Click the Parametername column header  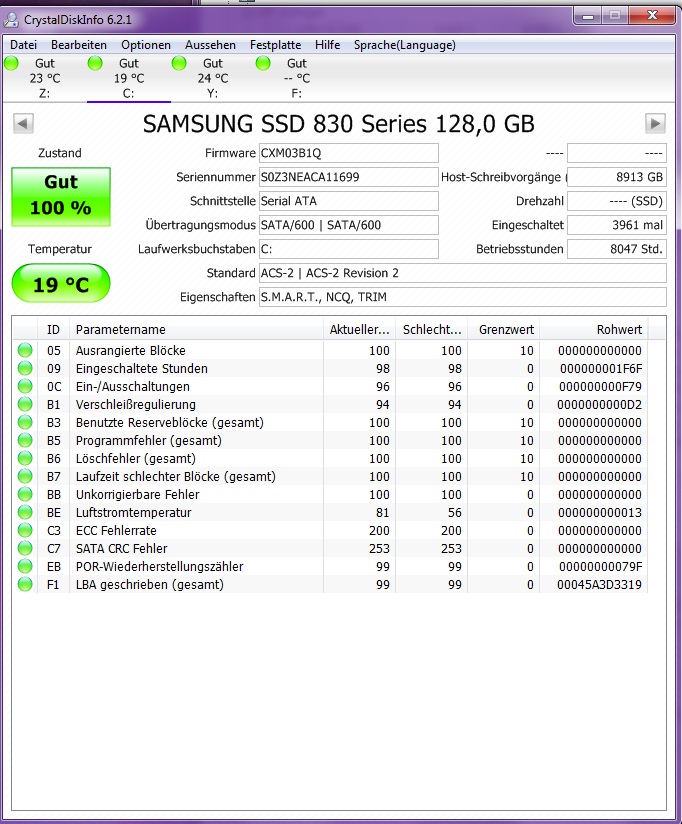click(x=197, y=329)
